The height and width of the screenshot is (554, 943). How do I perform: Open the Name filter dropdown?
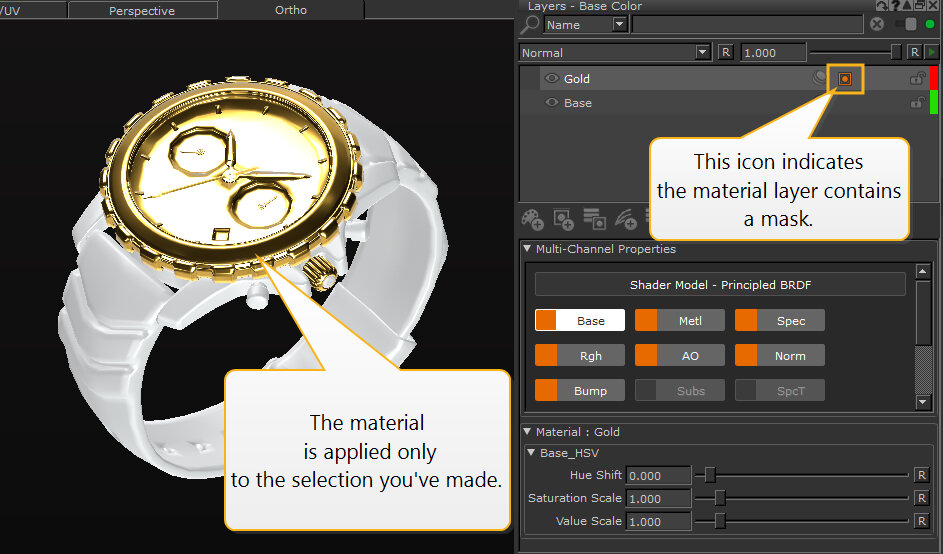pyautogui.click(x=619, y=25)
